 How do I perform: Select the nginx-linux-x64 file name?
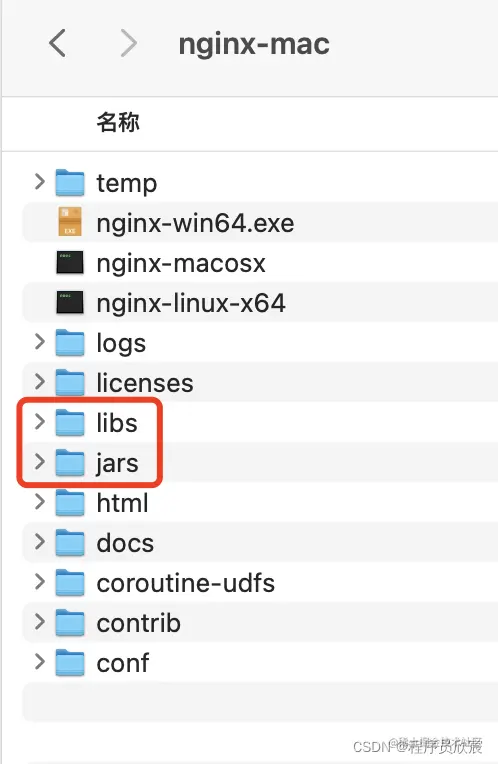[x=191, y=304]
